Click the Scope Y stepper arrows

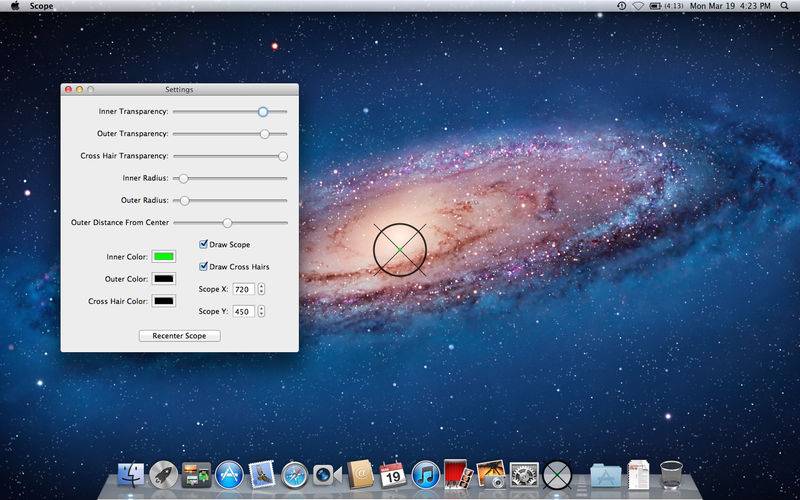[261, 312]
